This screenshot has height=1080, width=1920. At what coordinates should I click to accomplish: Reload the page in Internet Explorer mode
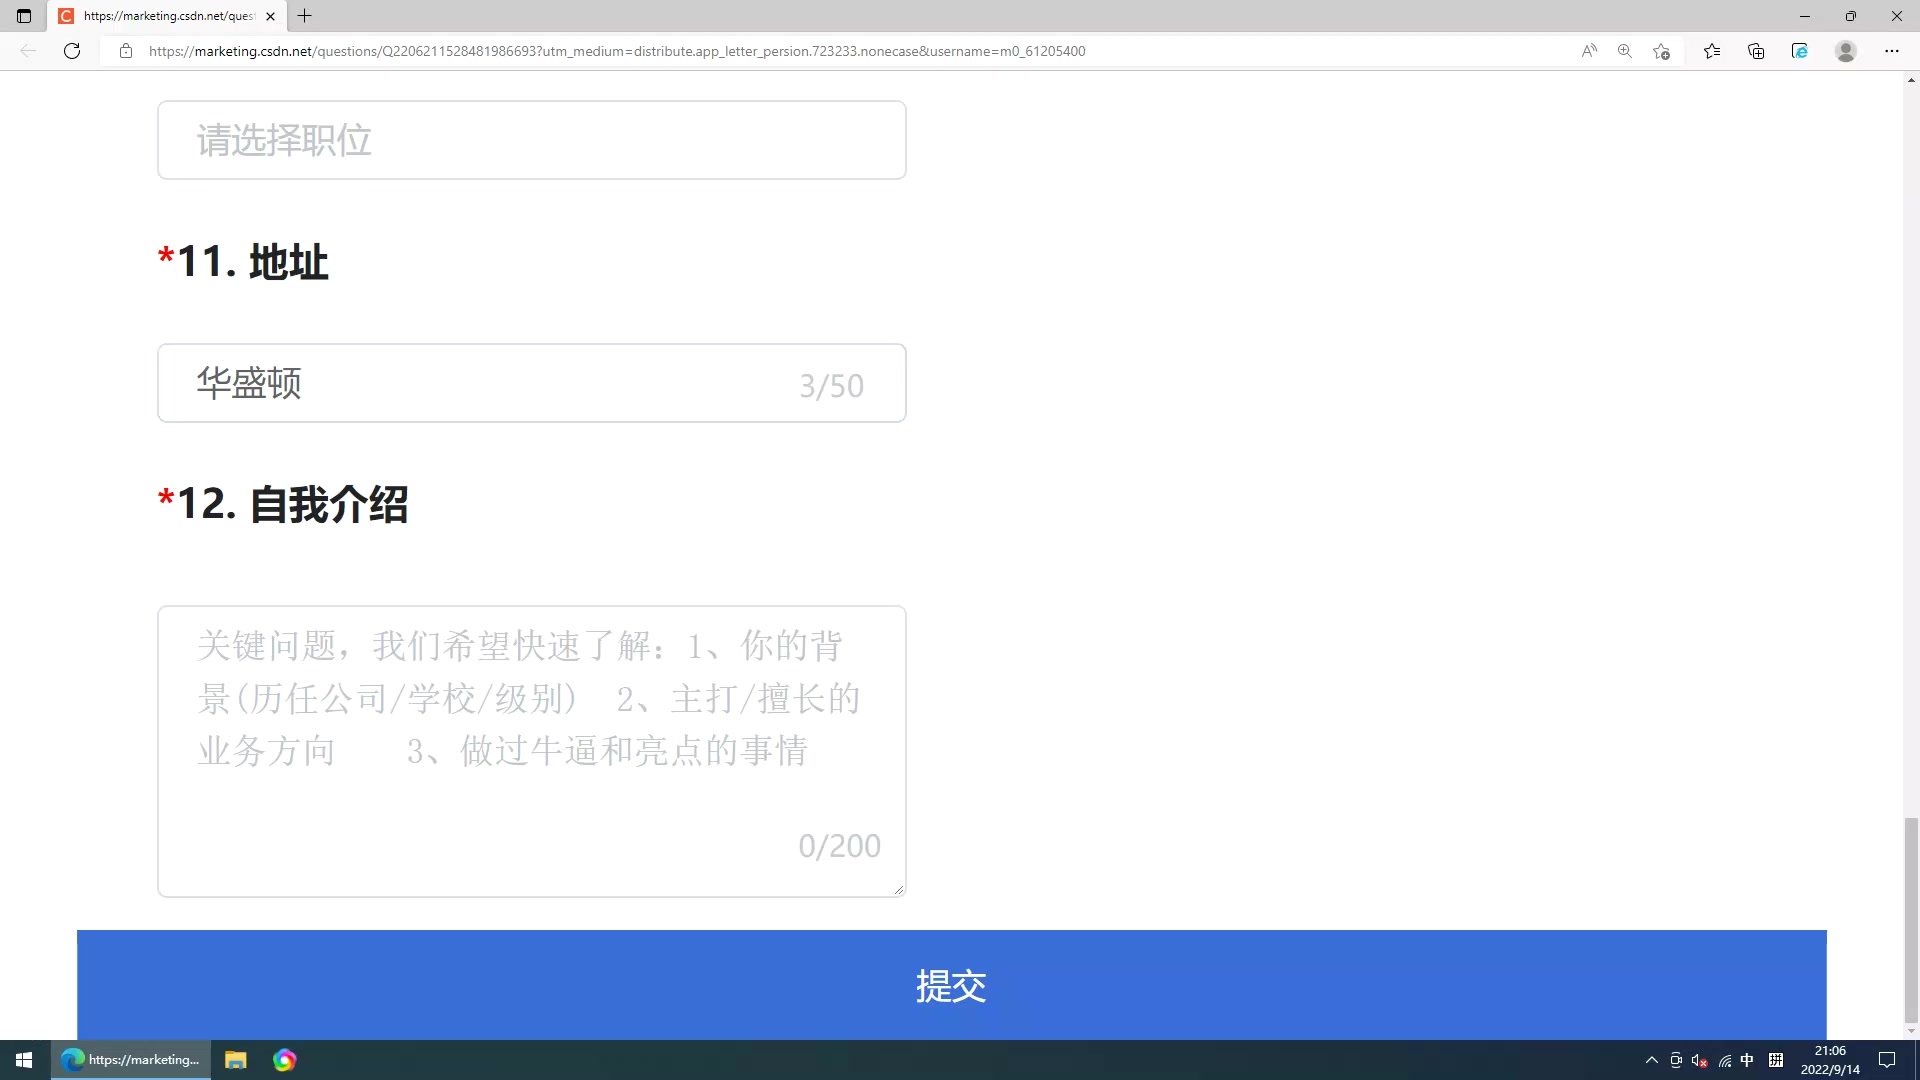(1799, 51)
